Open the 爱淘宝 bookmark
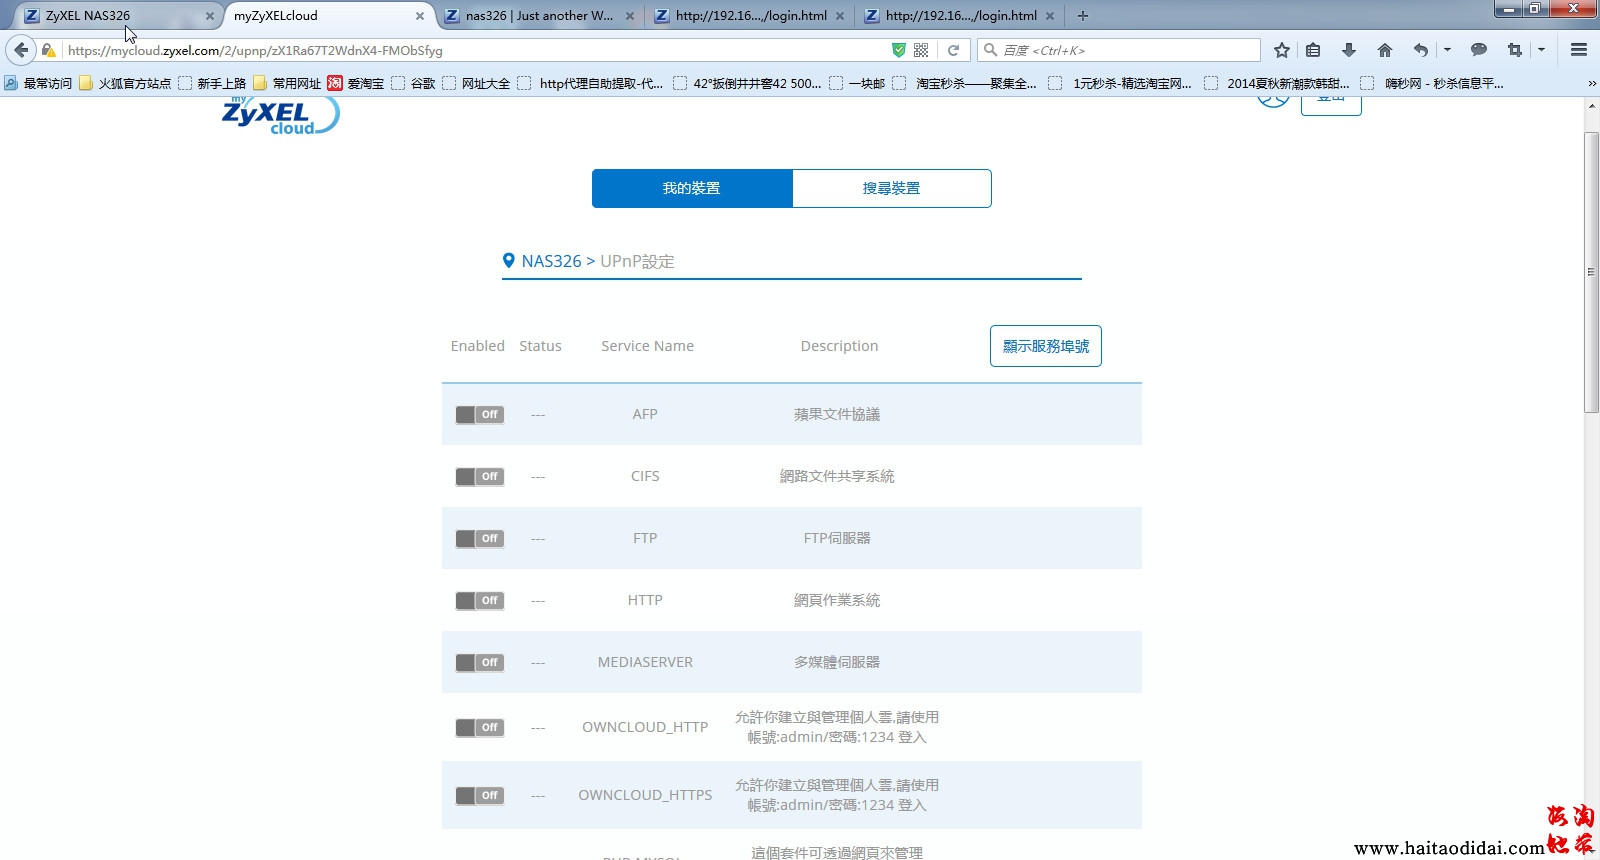1600x860 pixels. click(x=356, y=83)
